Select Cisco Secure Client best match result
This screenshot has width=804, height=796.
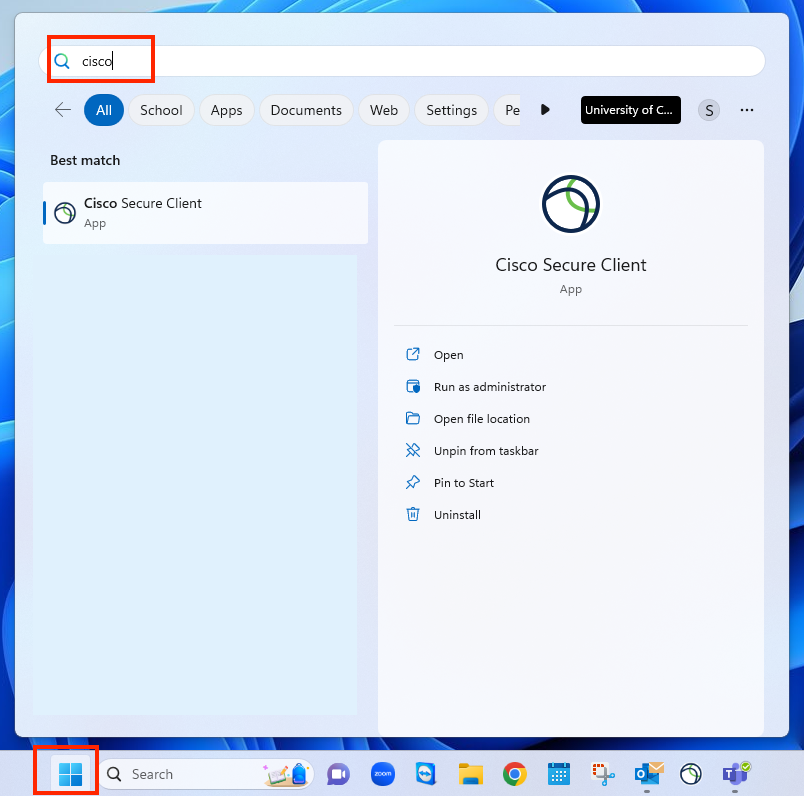point(206,213)
